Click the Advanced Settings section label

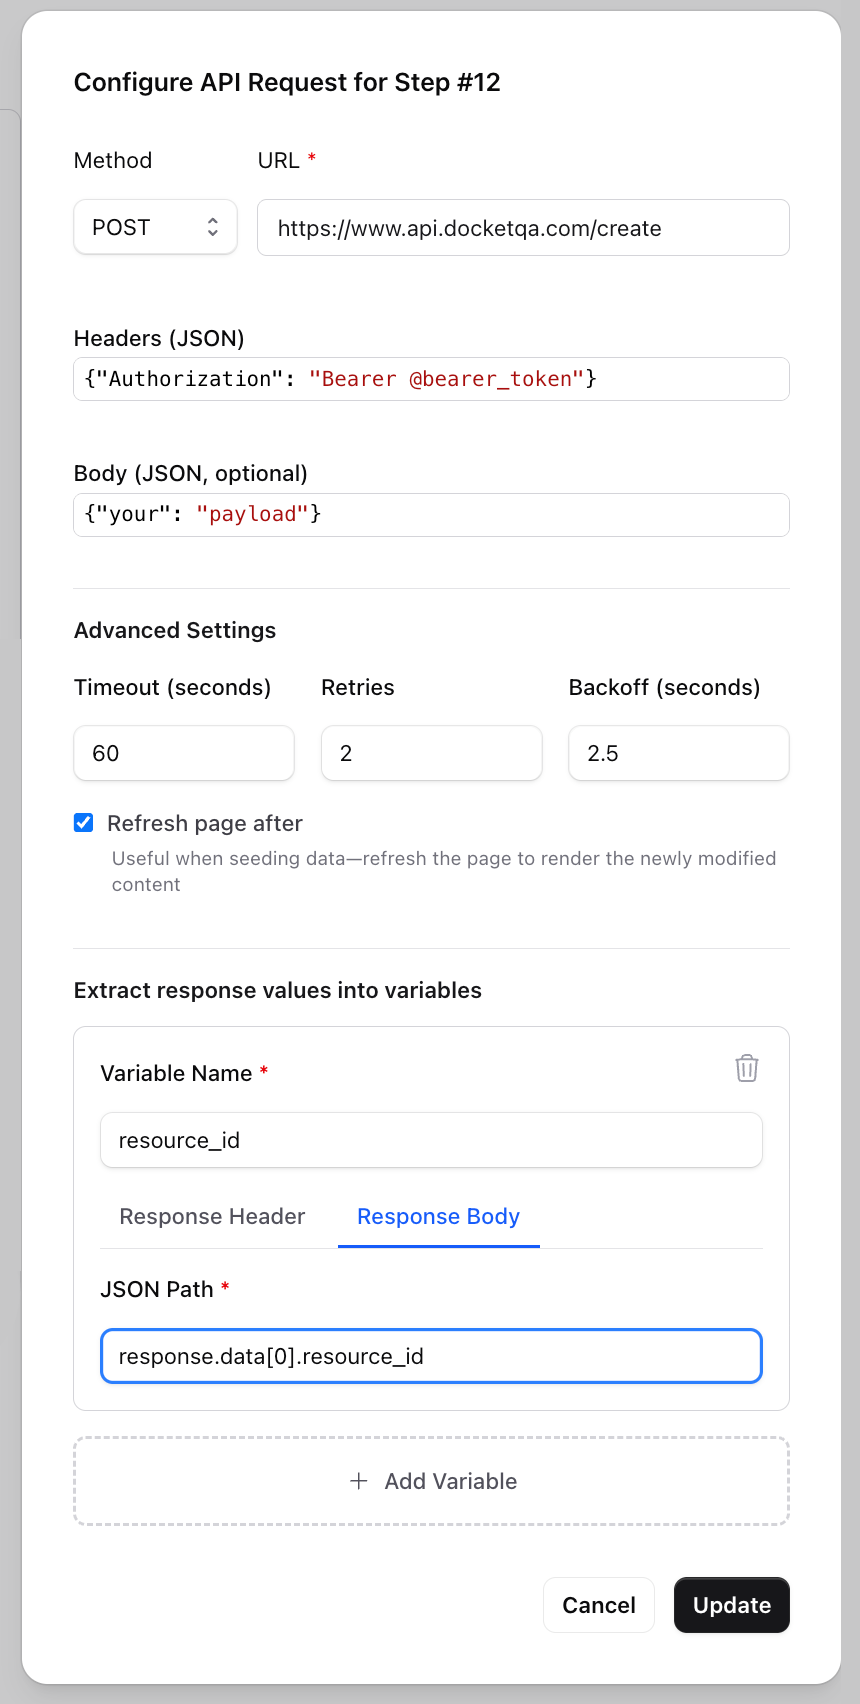coord(174,630)
